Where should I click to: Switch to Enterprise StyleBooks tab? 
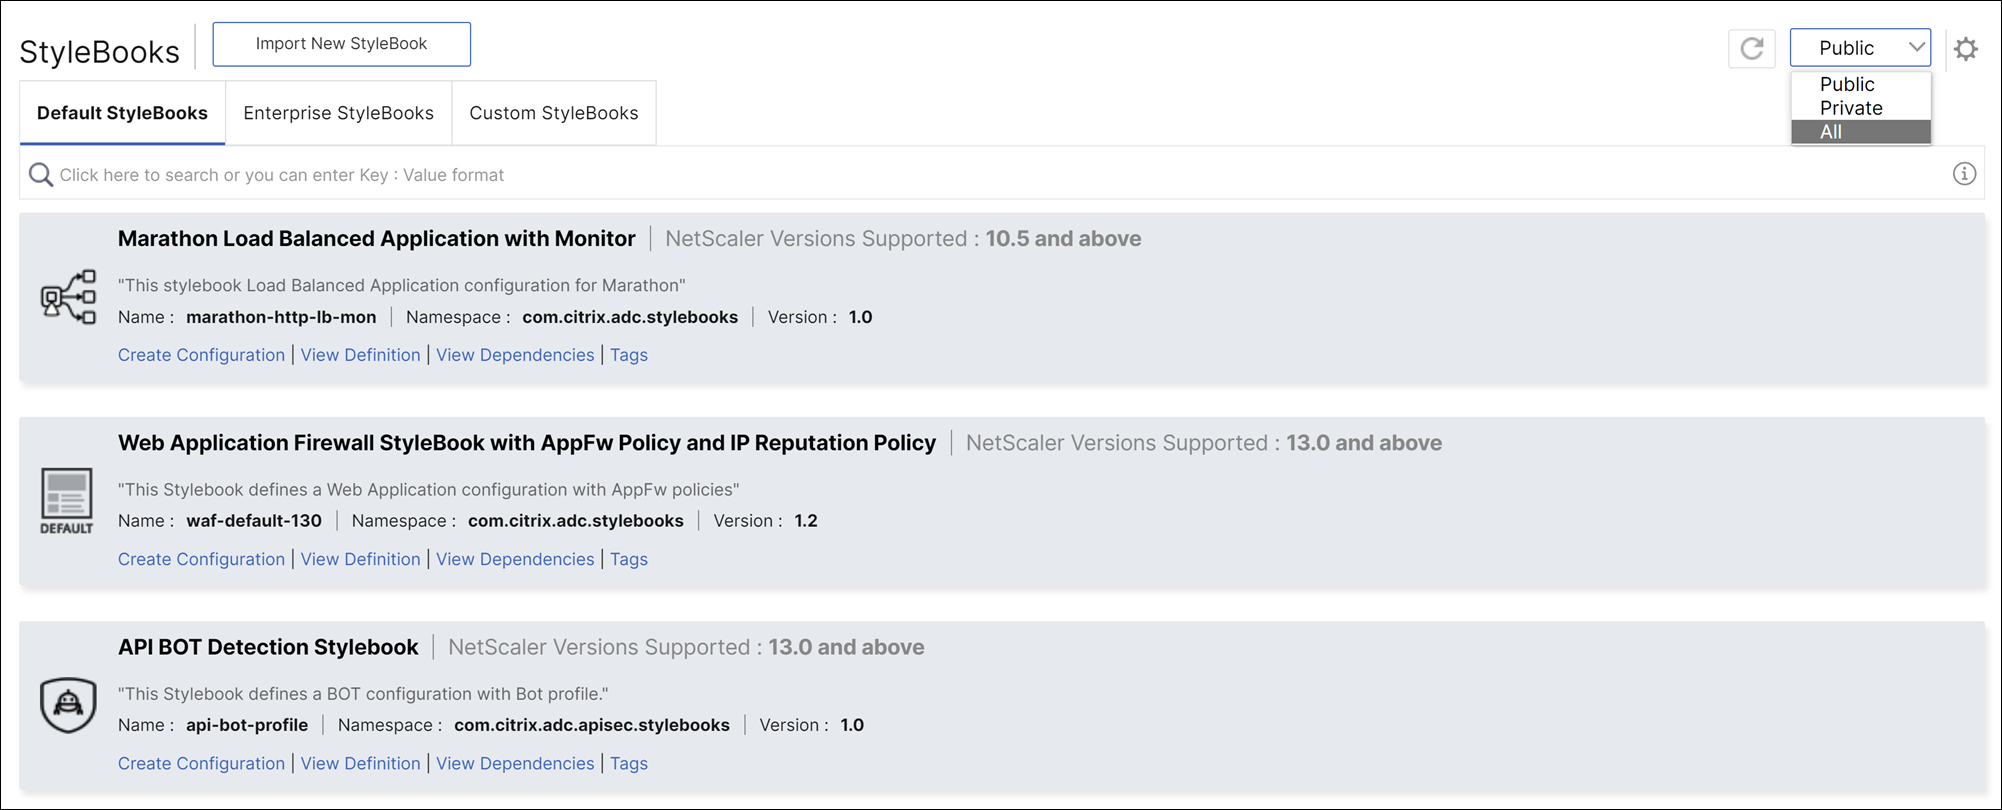[338, 113]
